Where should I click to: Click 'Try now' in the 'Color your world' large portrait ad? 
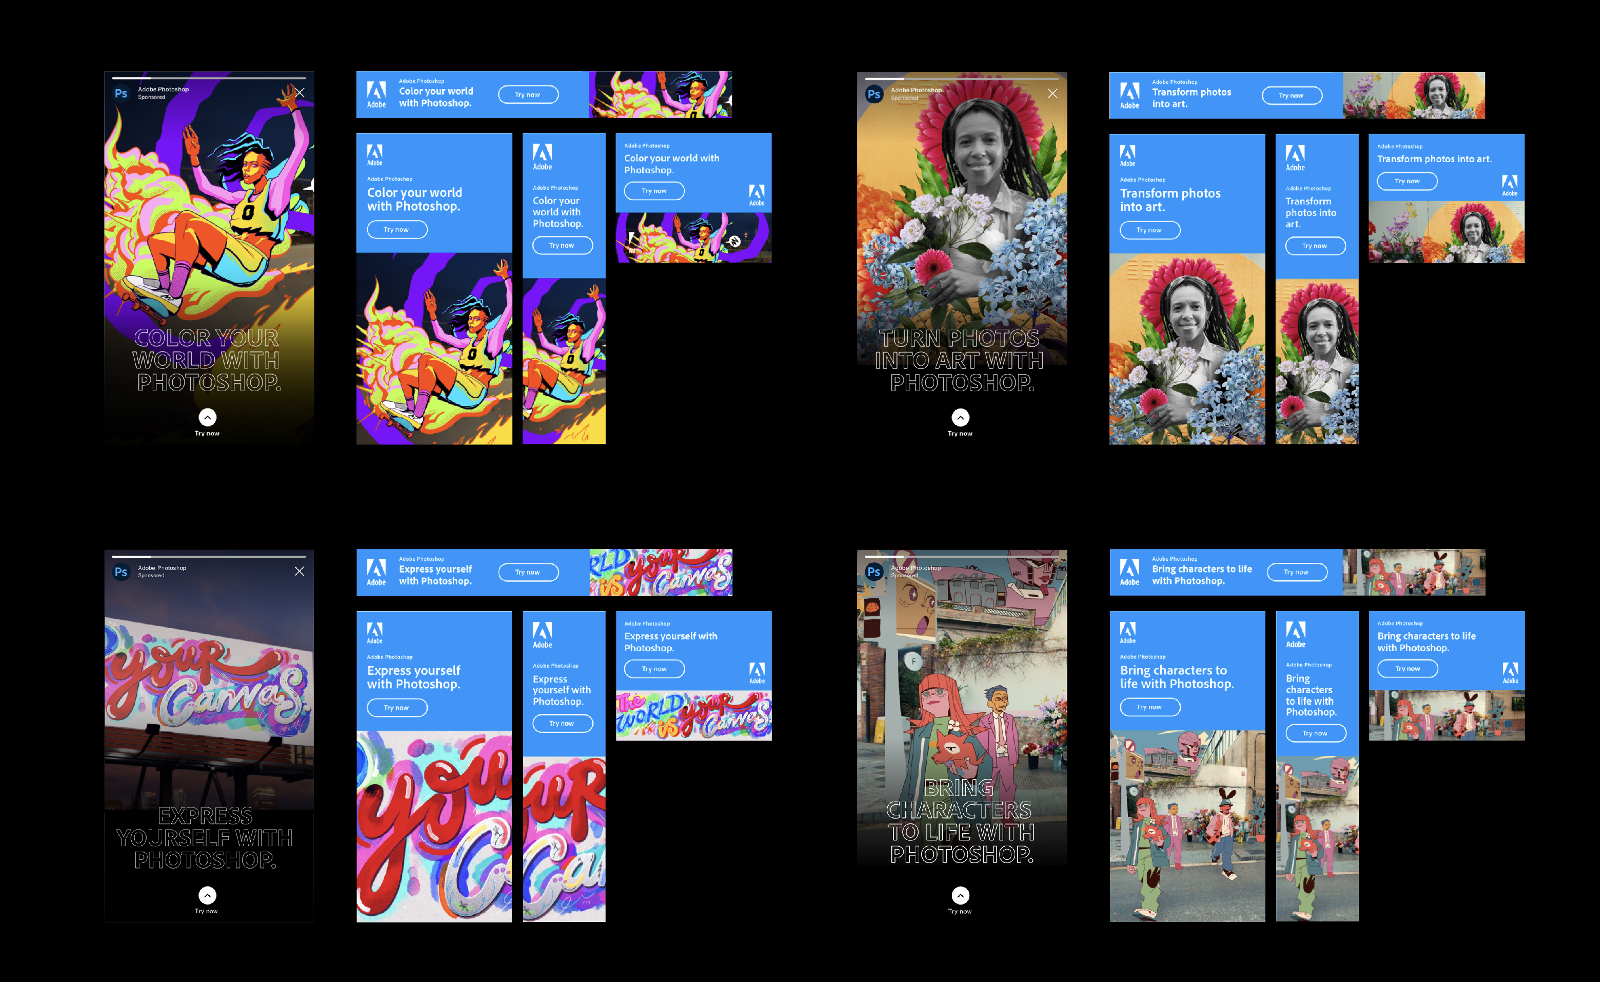pyautogui.click(x=397, y=230)
